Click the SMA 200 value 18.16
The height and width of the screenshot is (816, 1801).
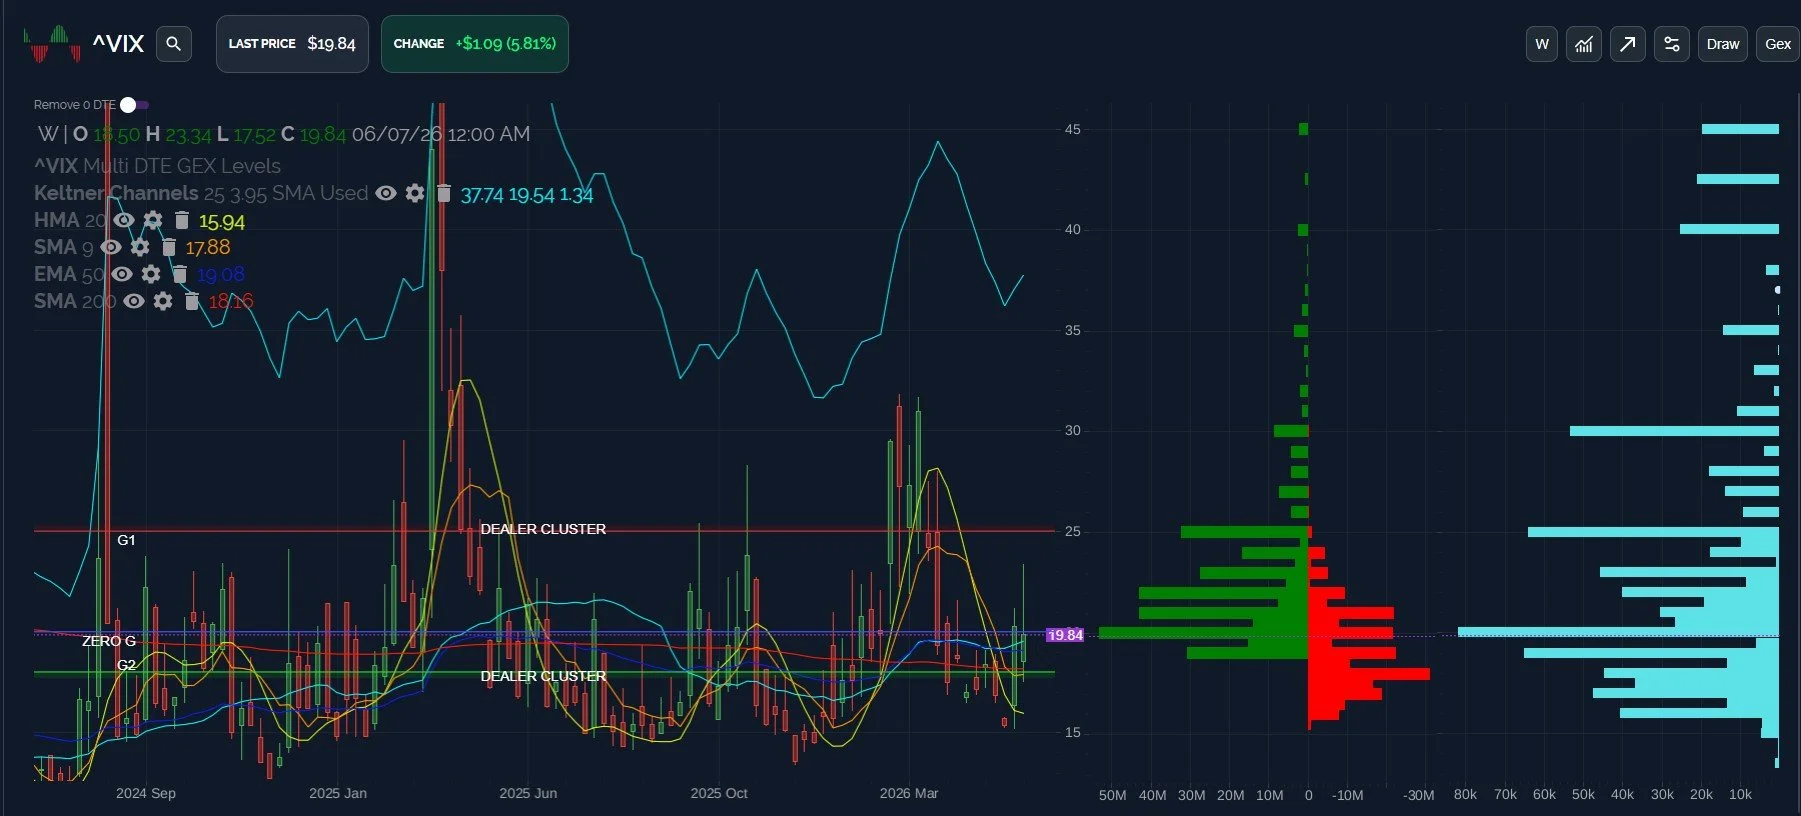click(230, 301)
